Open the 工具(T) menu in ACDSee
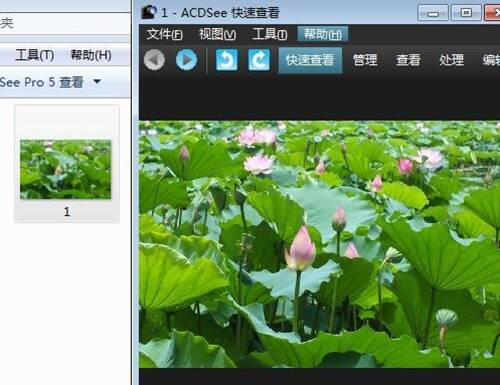Image resolution: width=500 pixels, height=385 pixels. 270,34
